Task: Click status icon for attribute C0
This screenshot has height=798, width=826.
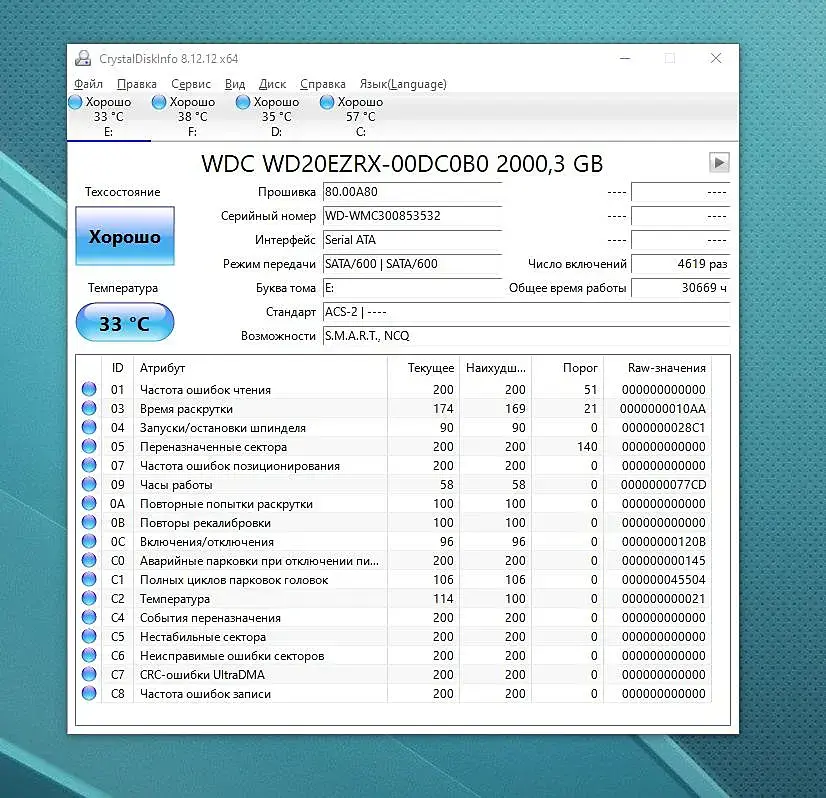Action: (89, 560)
